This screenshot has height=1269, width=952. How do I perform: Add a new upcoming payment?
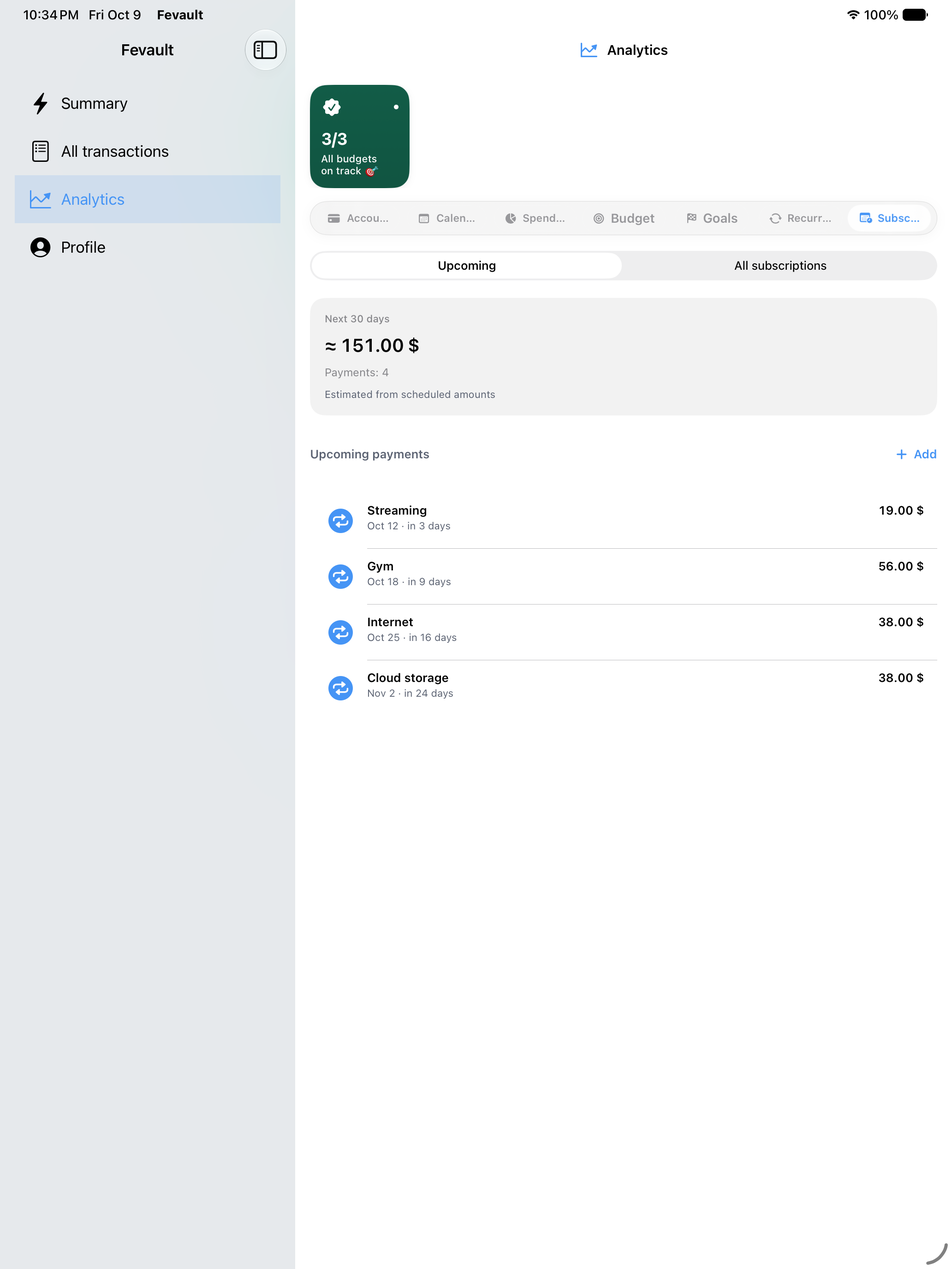point(916,454)
